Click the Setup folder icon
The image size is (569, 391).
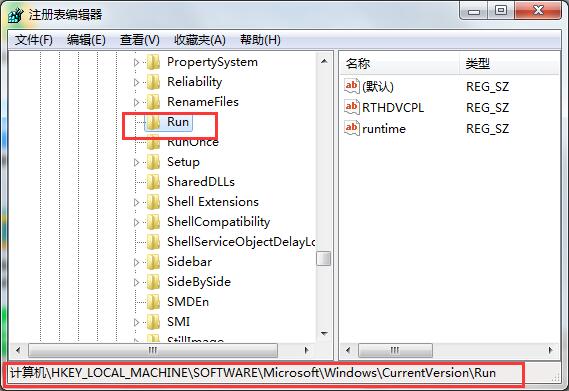(153, 162)
